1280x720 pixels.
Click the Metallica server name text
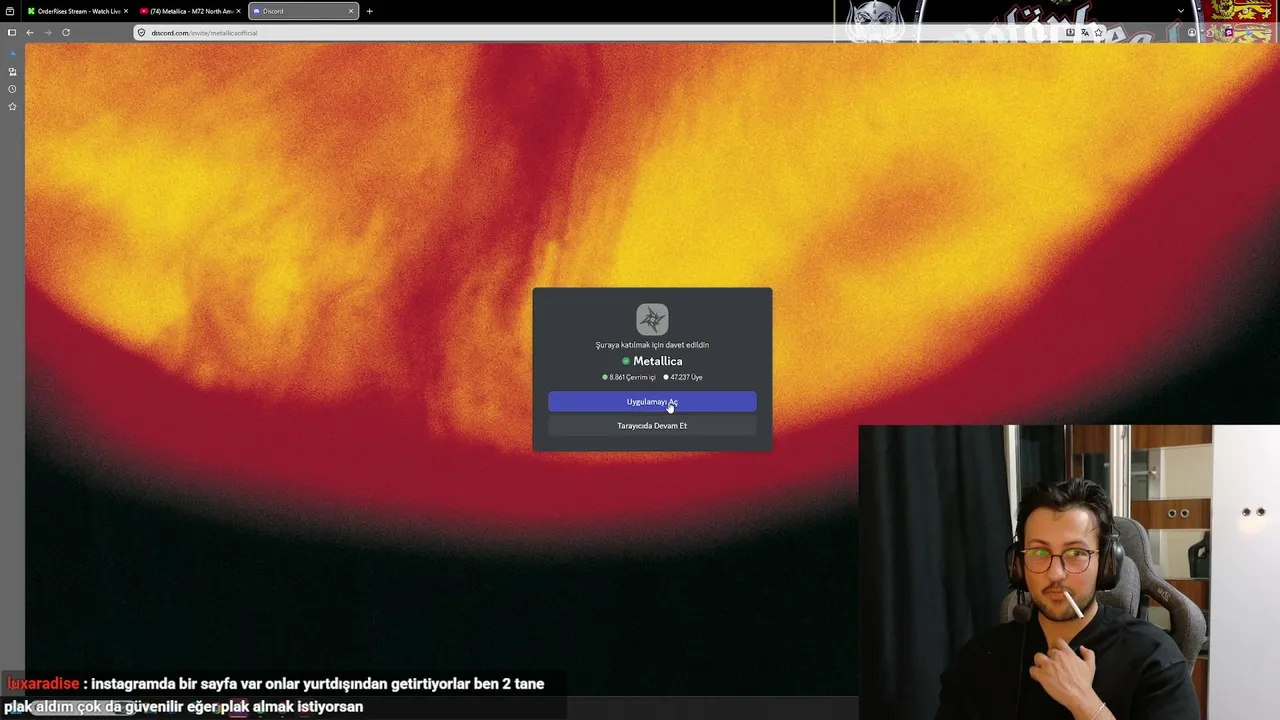658,361
